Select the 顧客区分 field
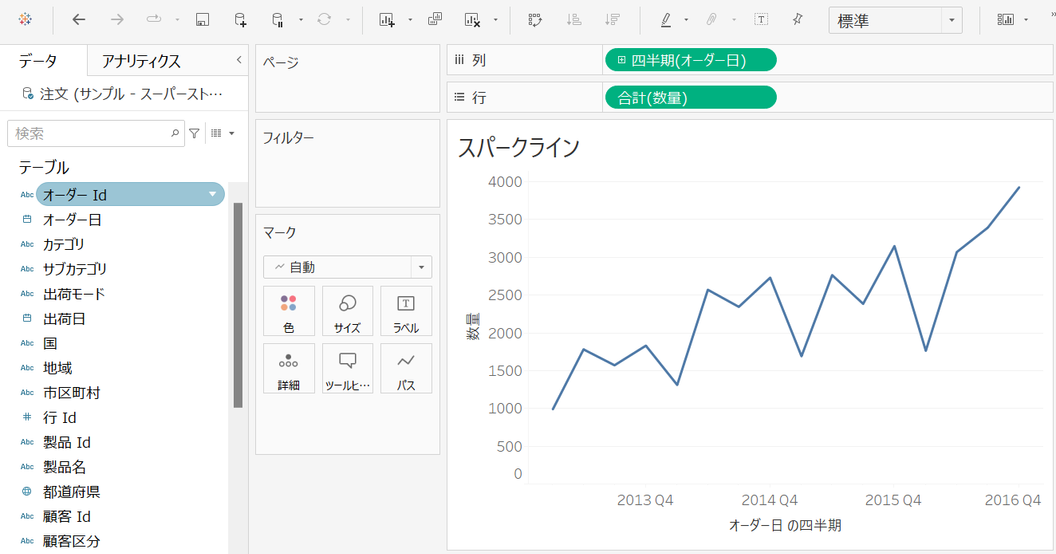 tap(71, 541)
